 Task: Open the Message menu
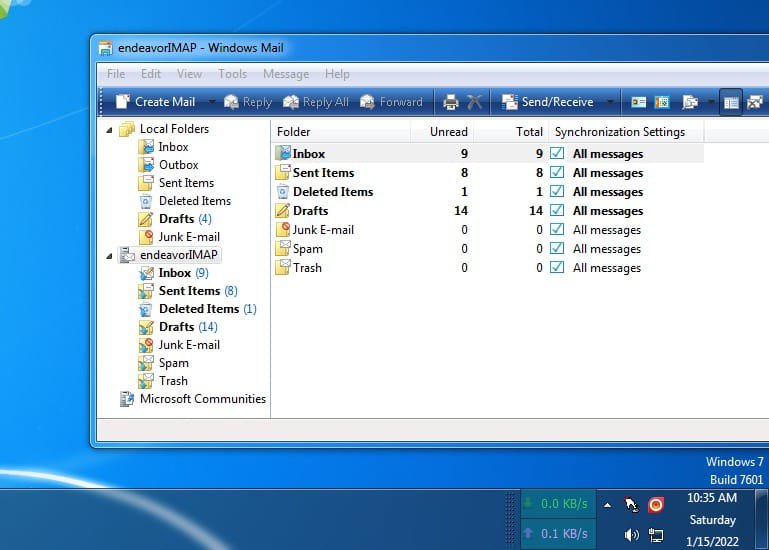285,74
